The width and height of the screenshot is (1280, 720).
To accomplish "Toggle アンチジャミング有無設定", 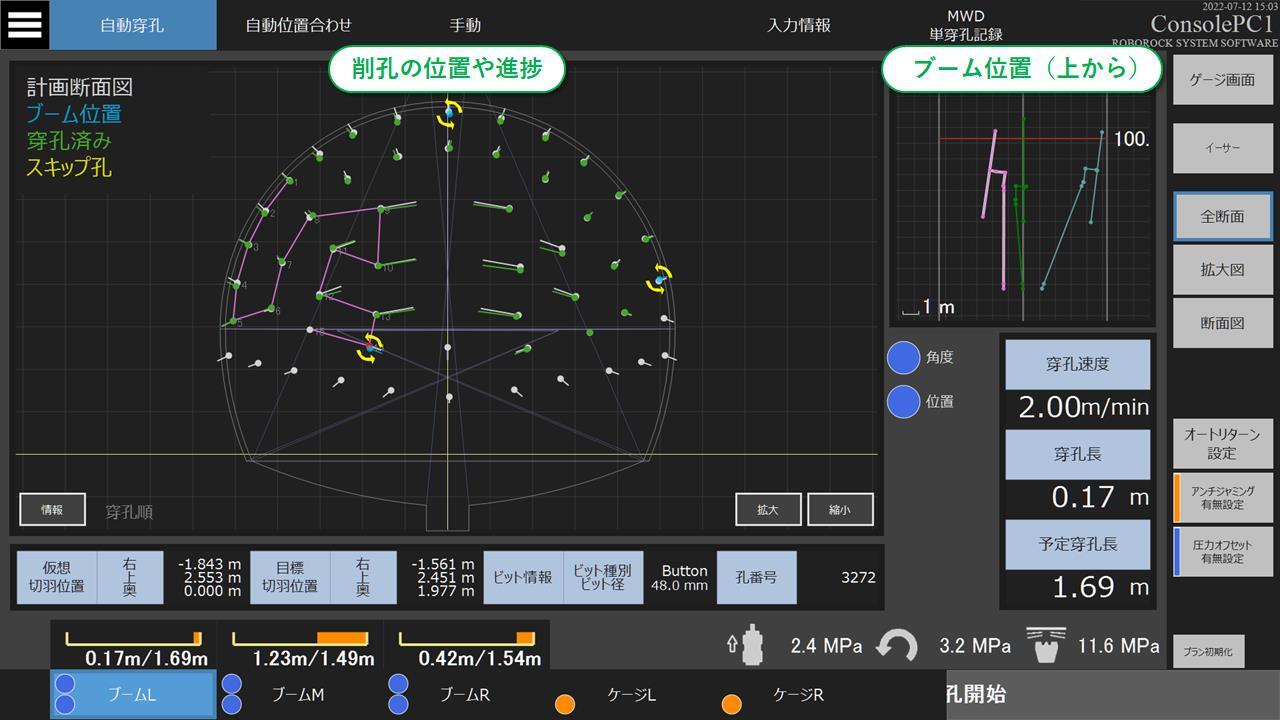I will (x=1223, y=489).
